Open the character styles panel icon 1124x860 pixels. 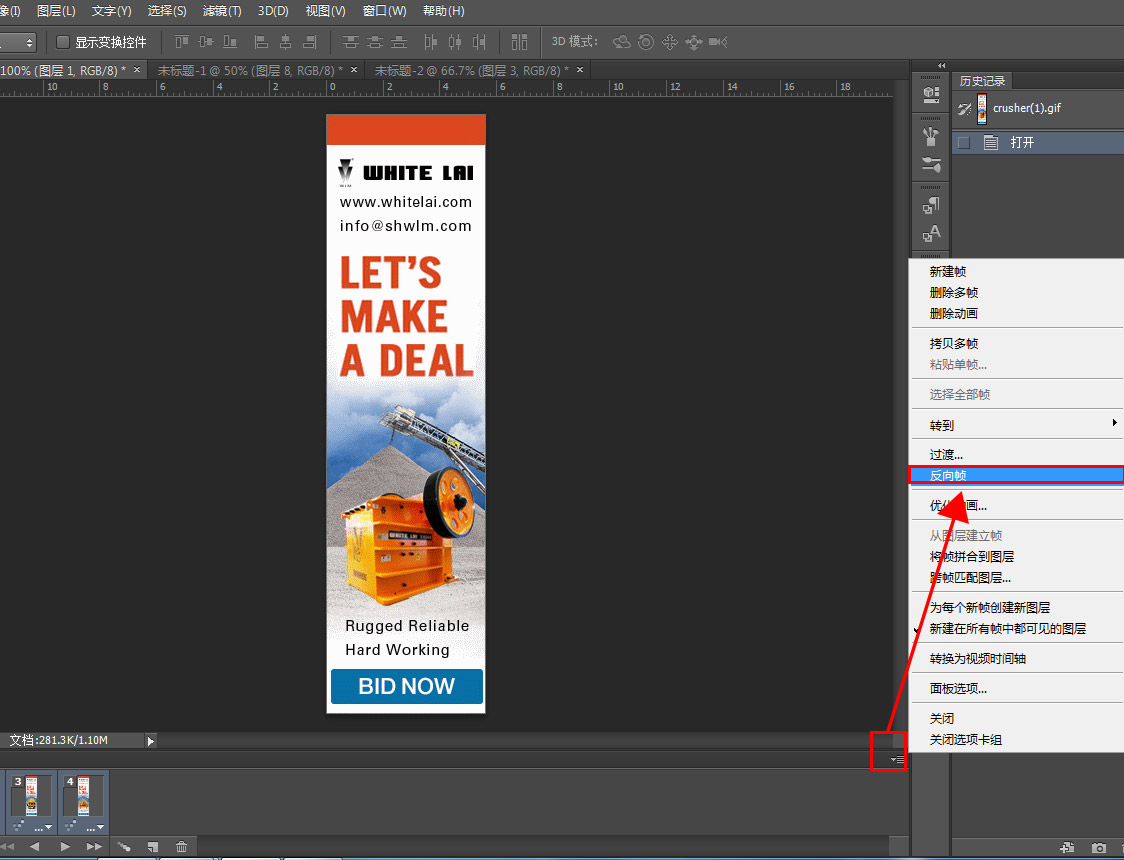tap(931, 234)
